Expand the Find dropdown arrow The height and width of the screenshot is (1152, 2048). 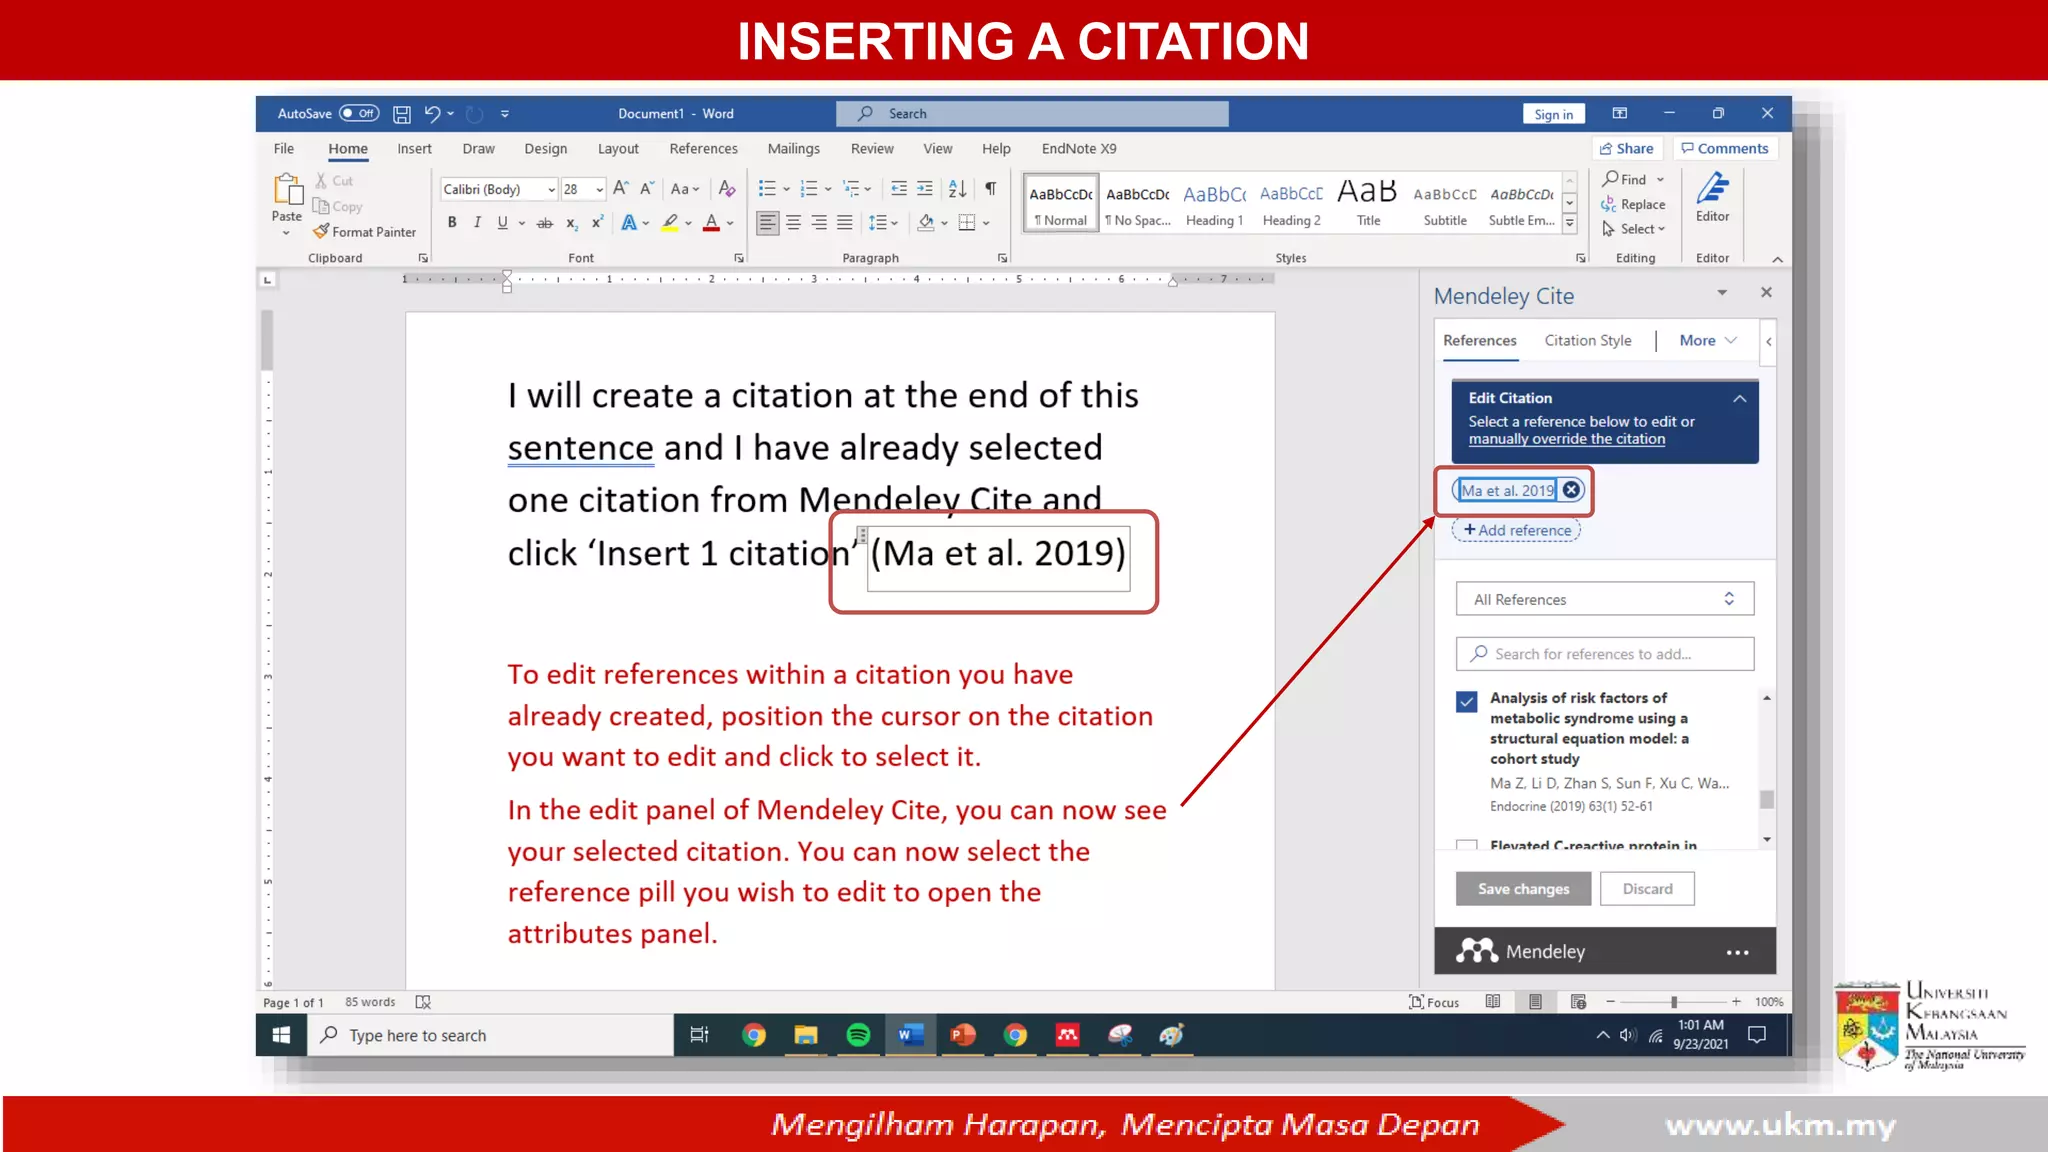(1661, 179)
